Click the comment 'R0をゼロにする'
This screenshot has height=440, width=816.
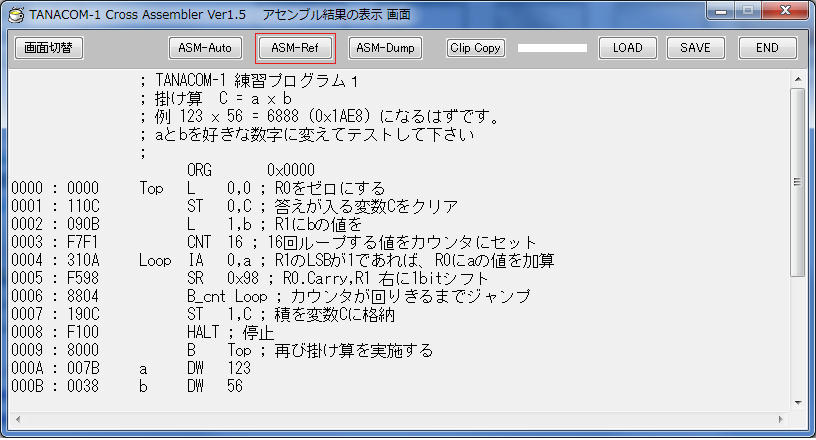[x=329, y=188]
